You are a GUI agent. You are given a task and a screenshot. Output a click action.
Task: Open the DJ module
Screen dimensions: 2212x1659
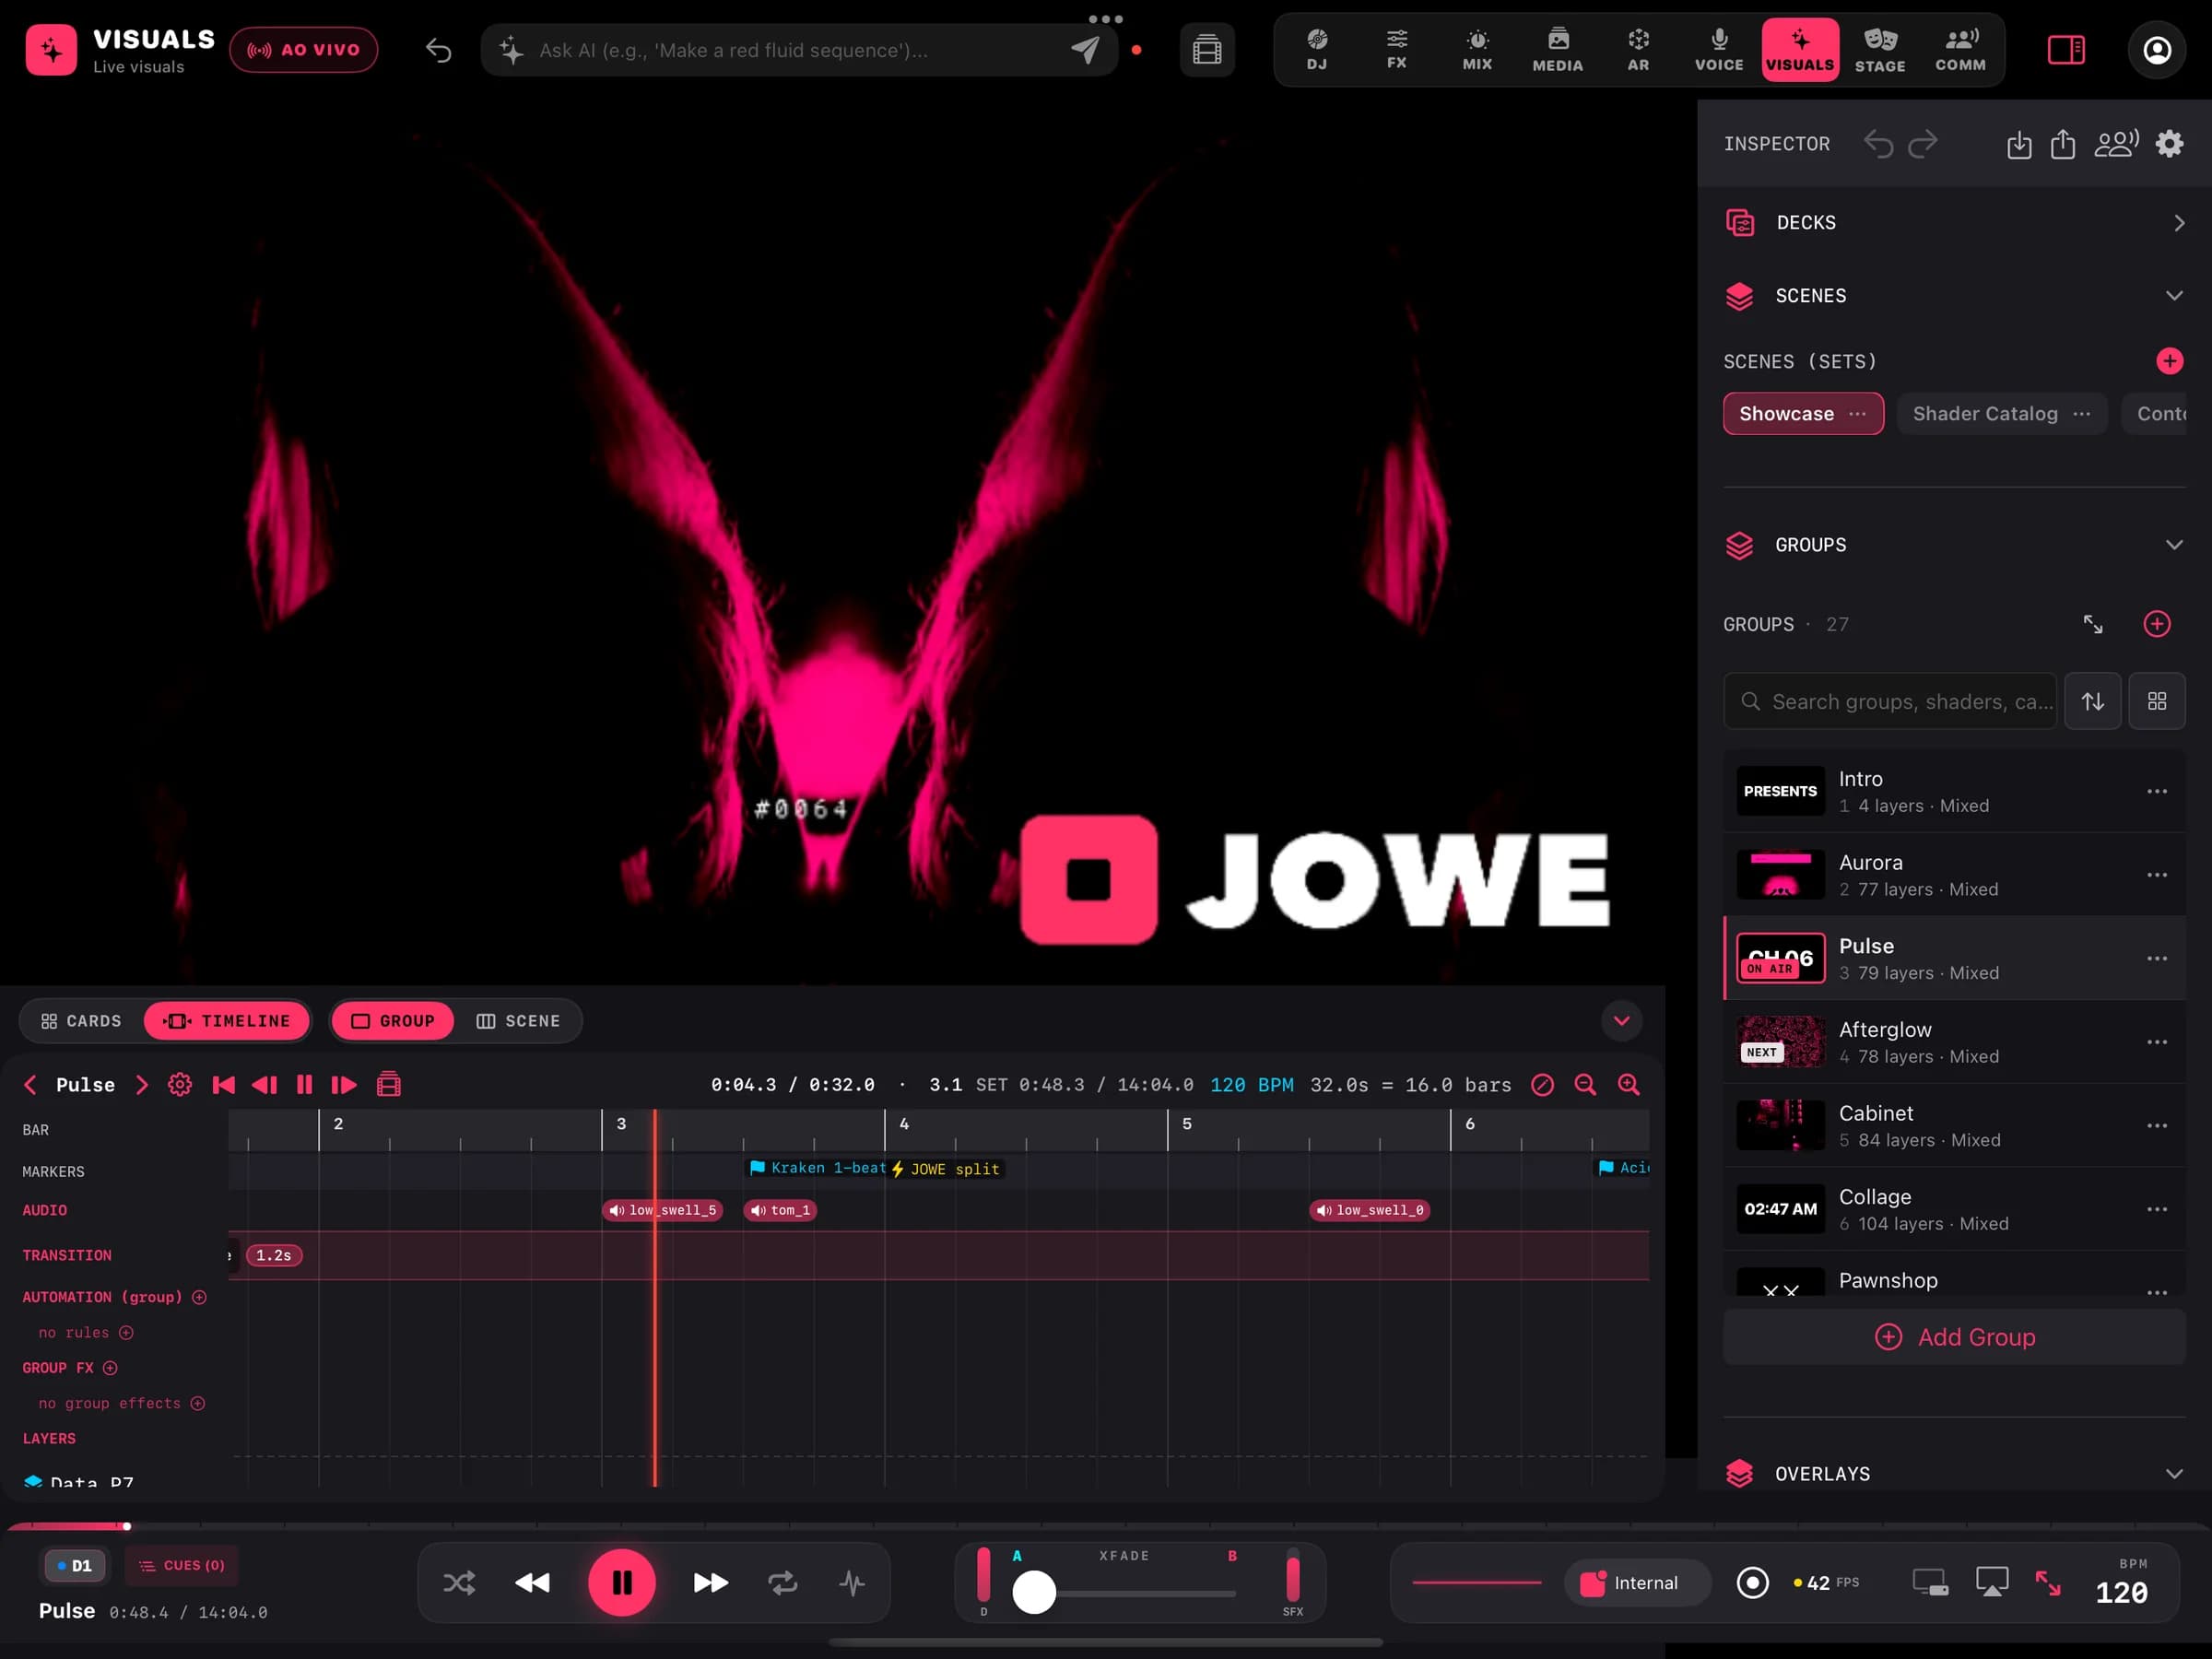click(1316, 49)
